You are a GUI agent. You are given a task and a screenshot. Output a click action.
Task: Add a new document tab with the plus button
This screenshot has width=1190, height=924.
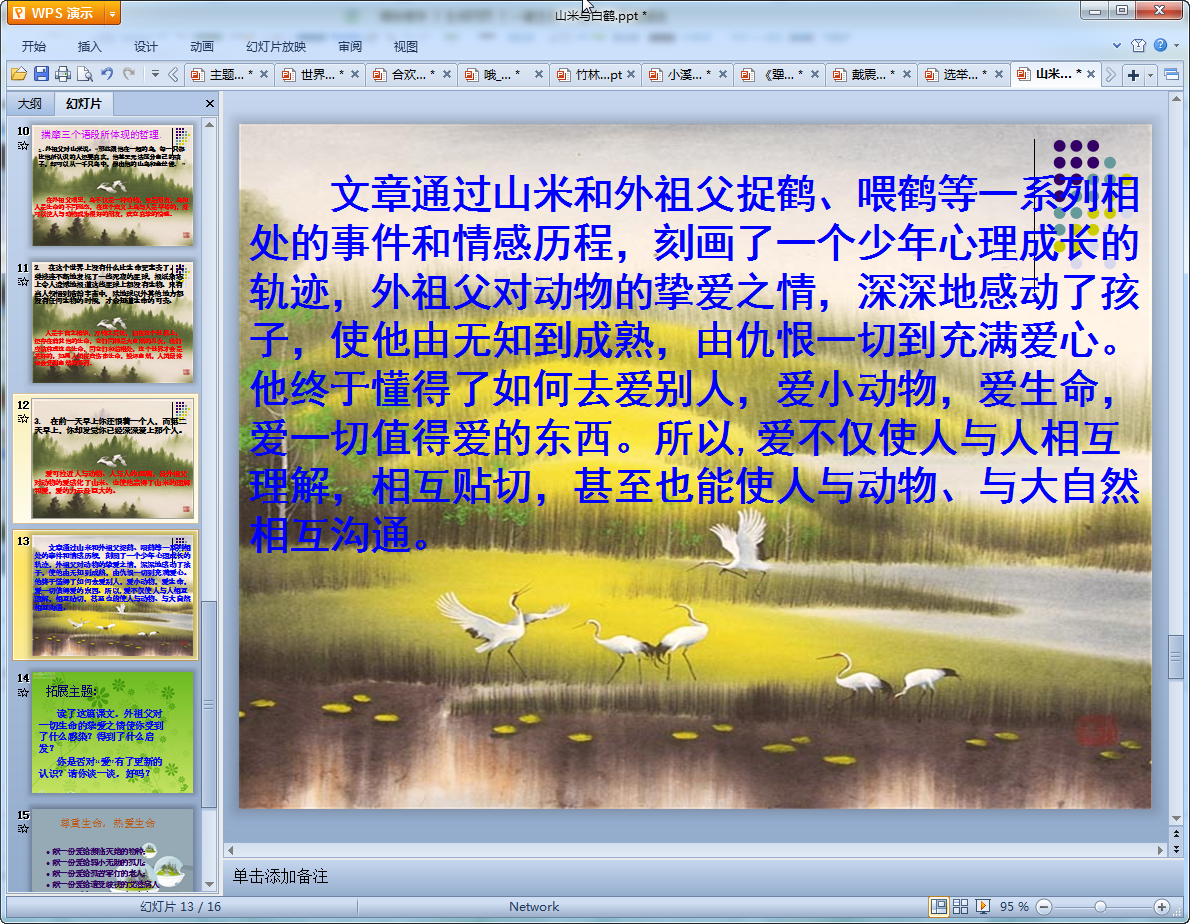click(1133, 74)
